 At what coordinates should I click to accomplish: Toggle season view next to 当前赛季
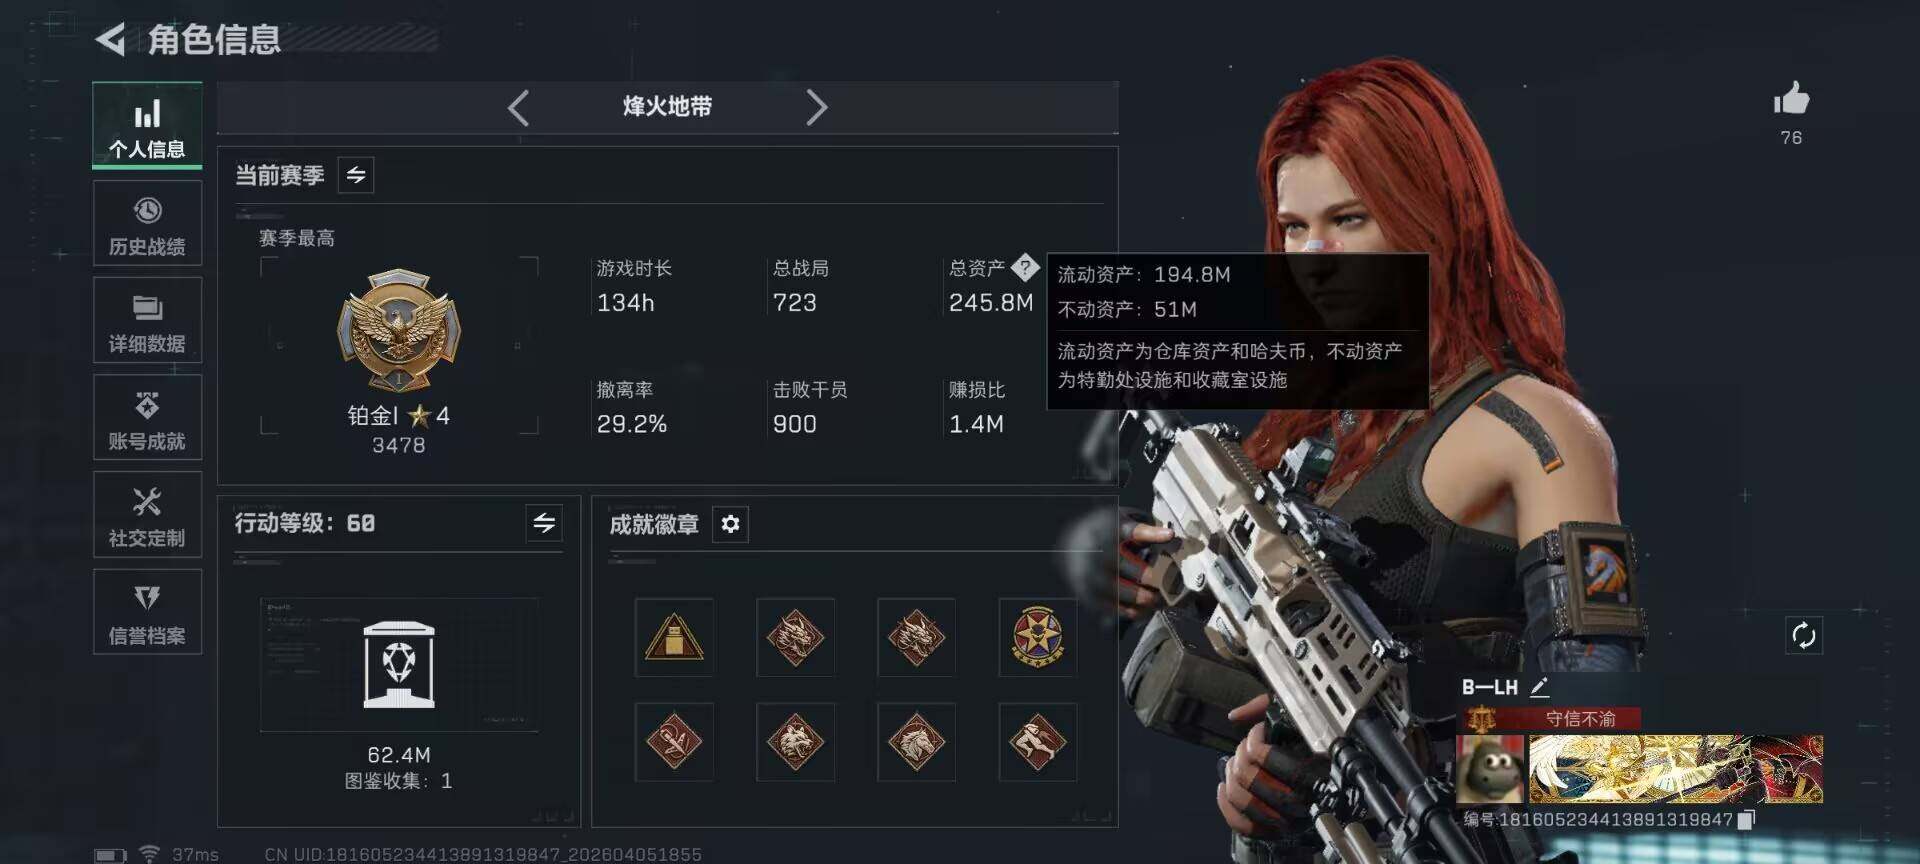point(356,175)
